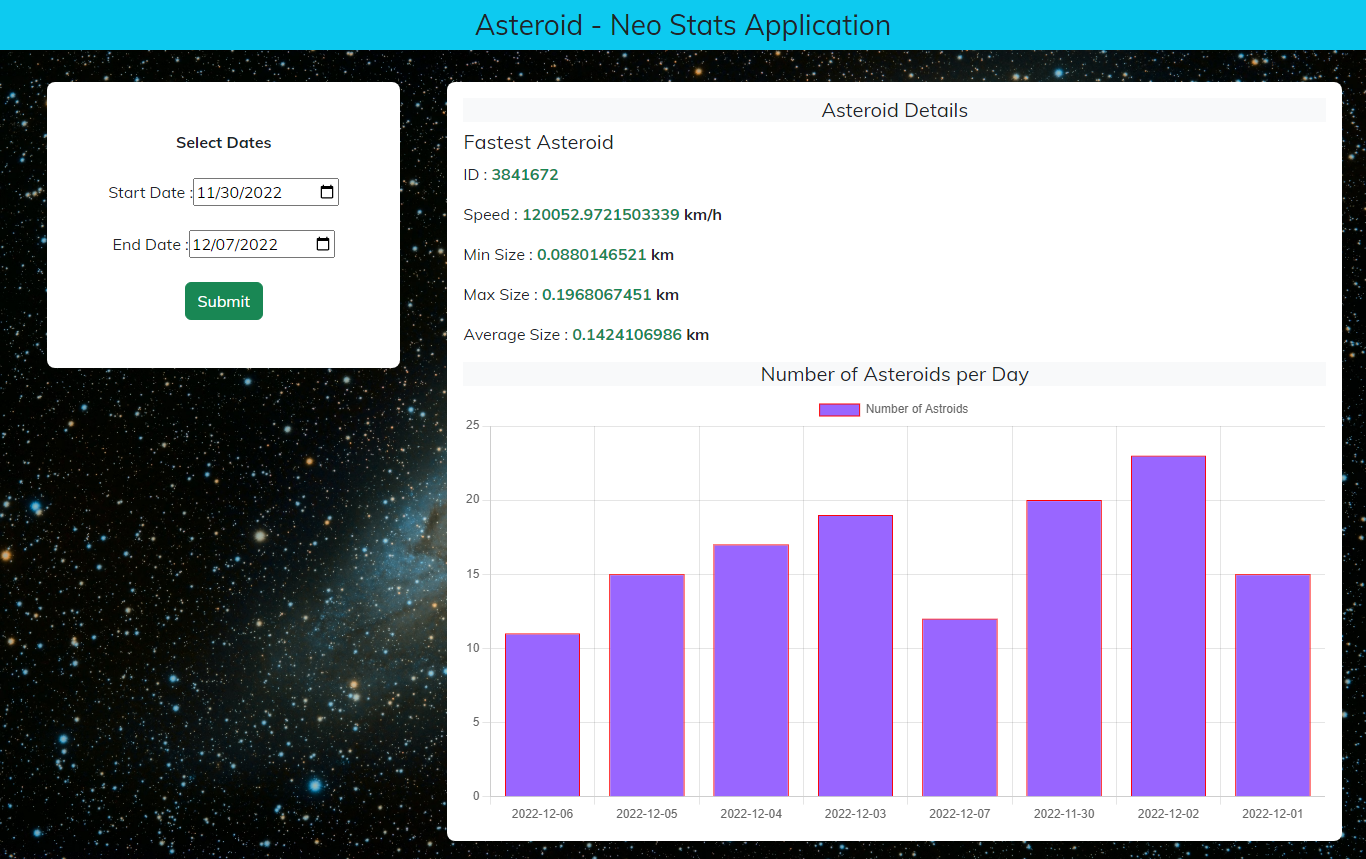Click the Submit button
Viewport: 1366px width, 859px height.
(223, 301)
